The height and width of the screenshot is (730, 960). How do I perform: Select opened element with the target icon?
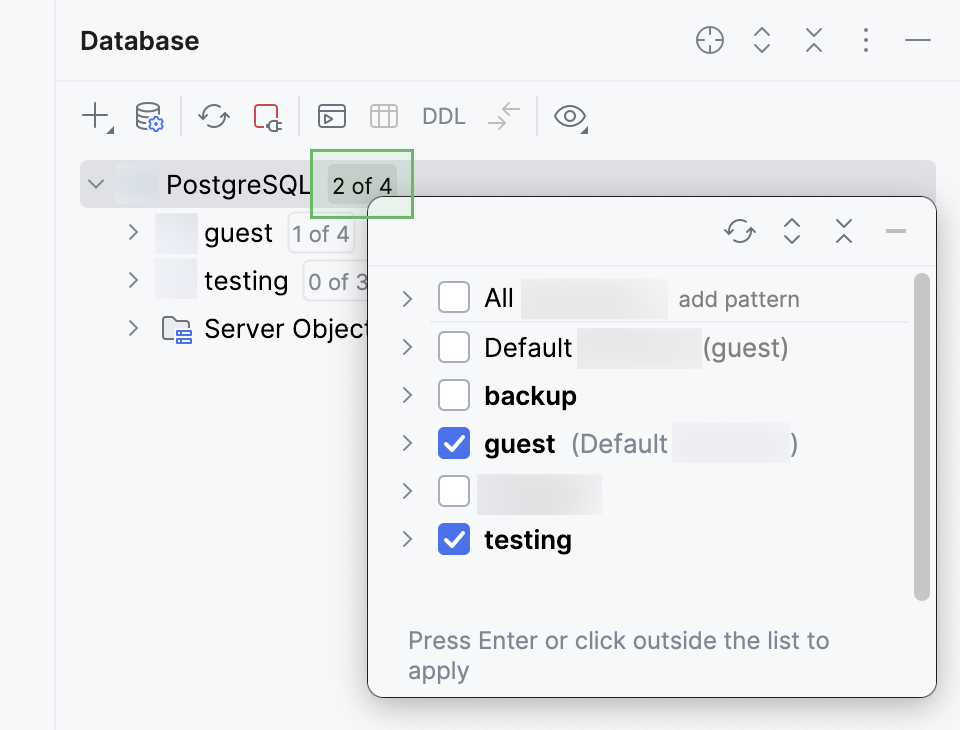click(x=709, y=40)
